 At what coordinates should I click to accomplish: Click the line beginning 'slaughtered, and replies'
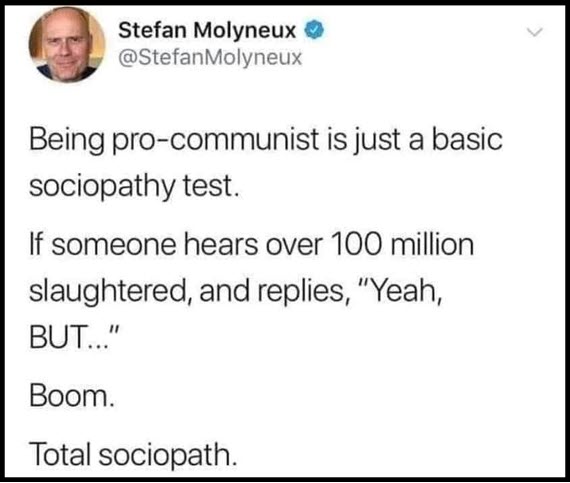236,291
